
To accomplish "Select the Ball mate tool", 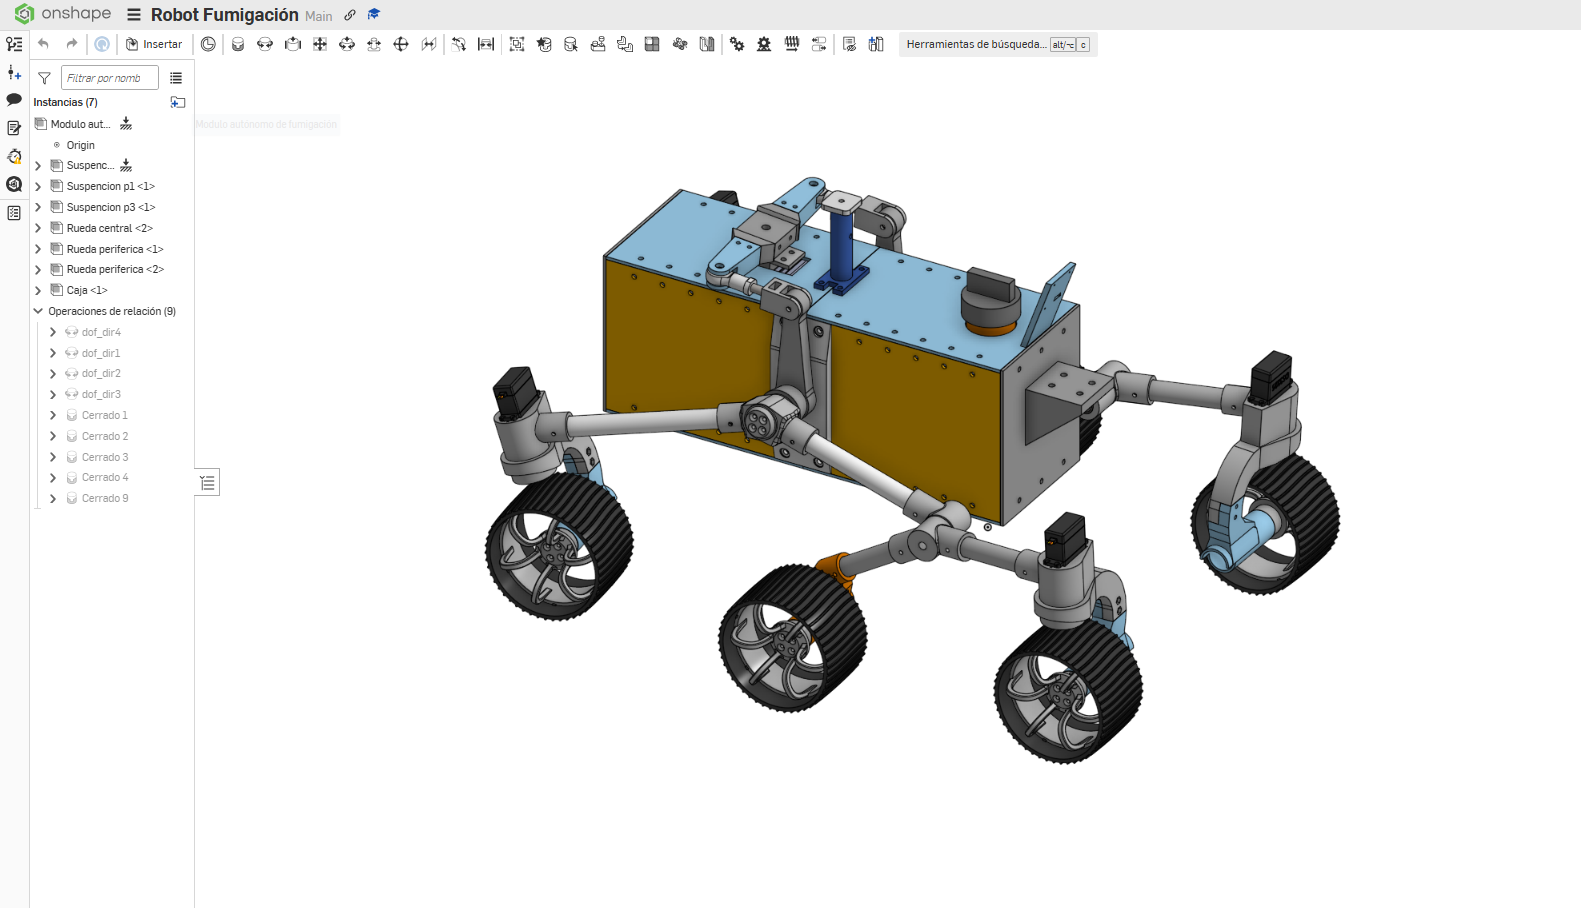I will (401, 44).
